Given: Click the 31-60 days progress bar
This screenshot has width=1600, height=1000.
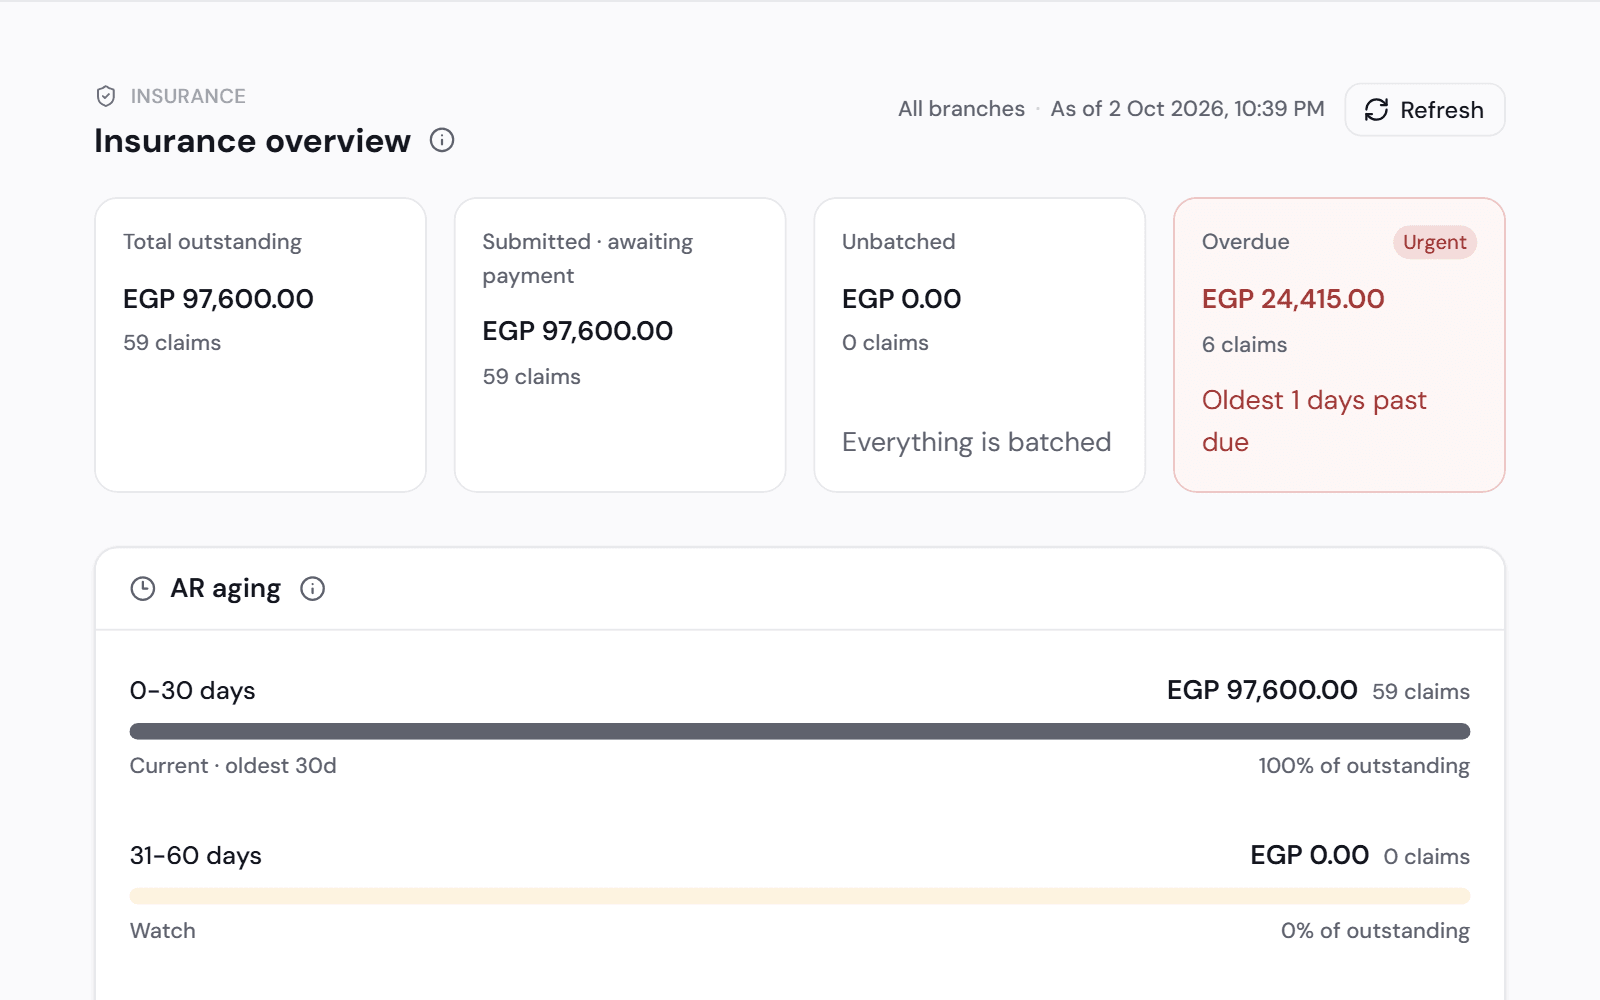Looking at the screenshot, I should 800,896.
